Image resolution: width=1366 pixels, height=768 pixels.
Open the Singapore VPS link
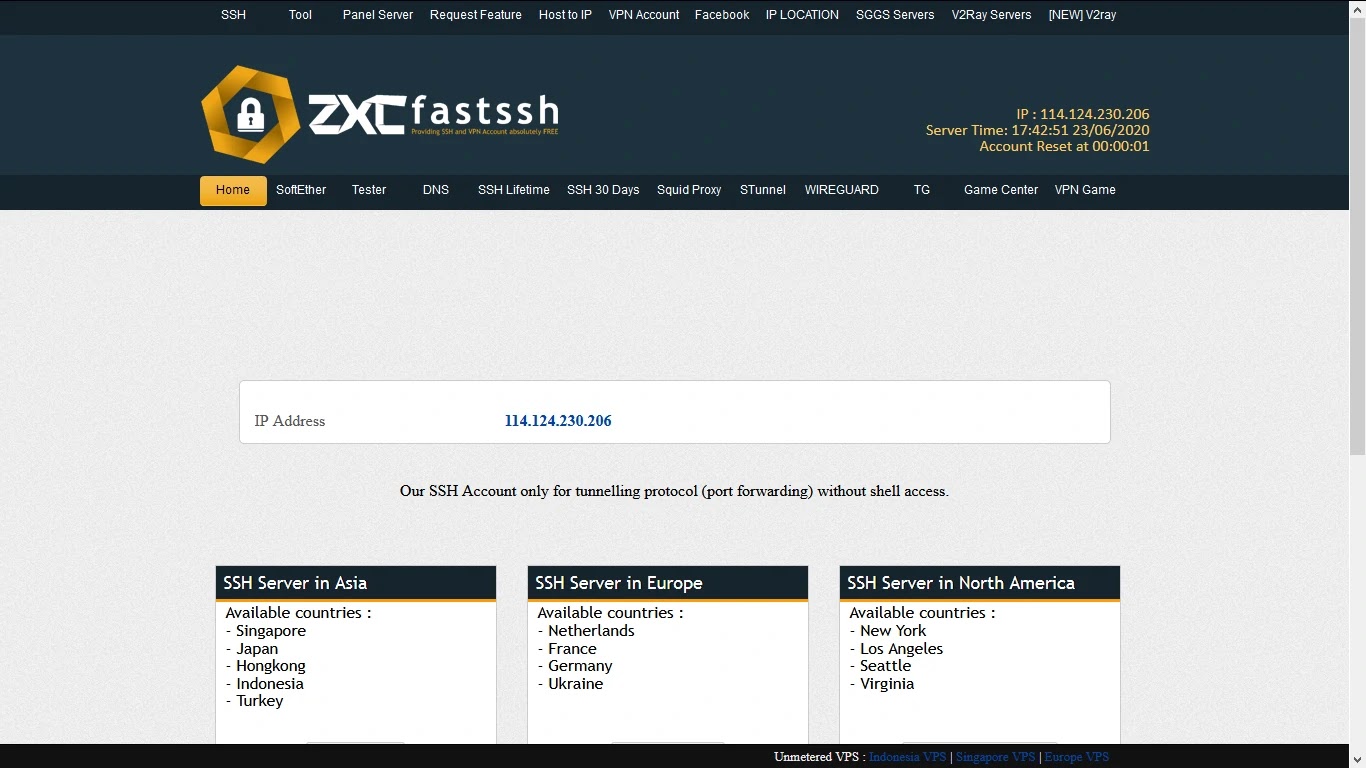coord(995,757)
